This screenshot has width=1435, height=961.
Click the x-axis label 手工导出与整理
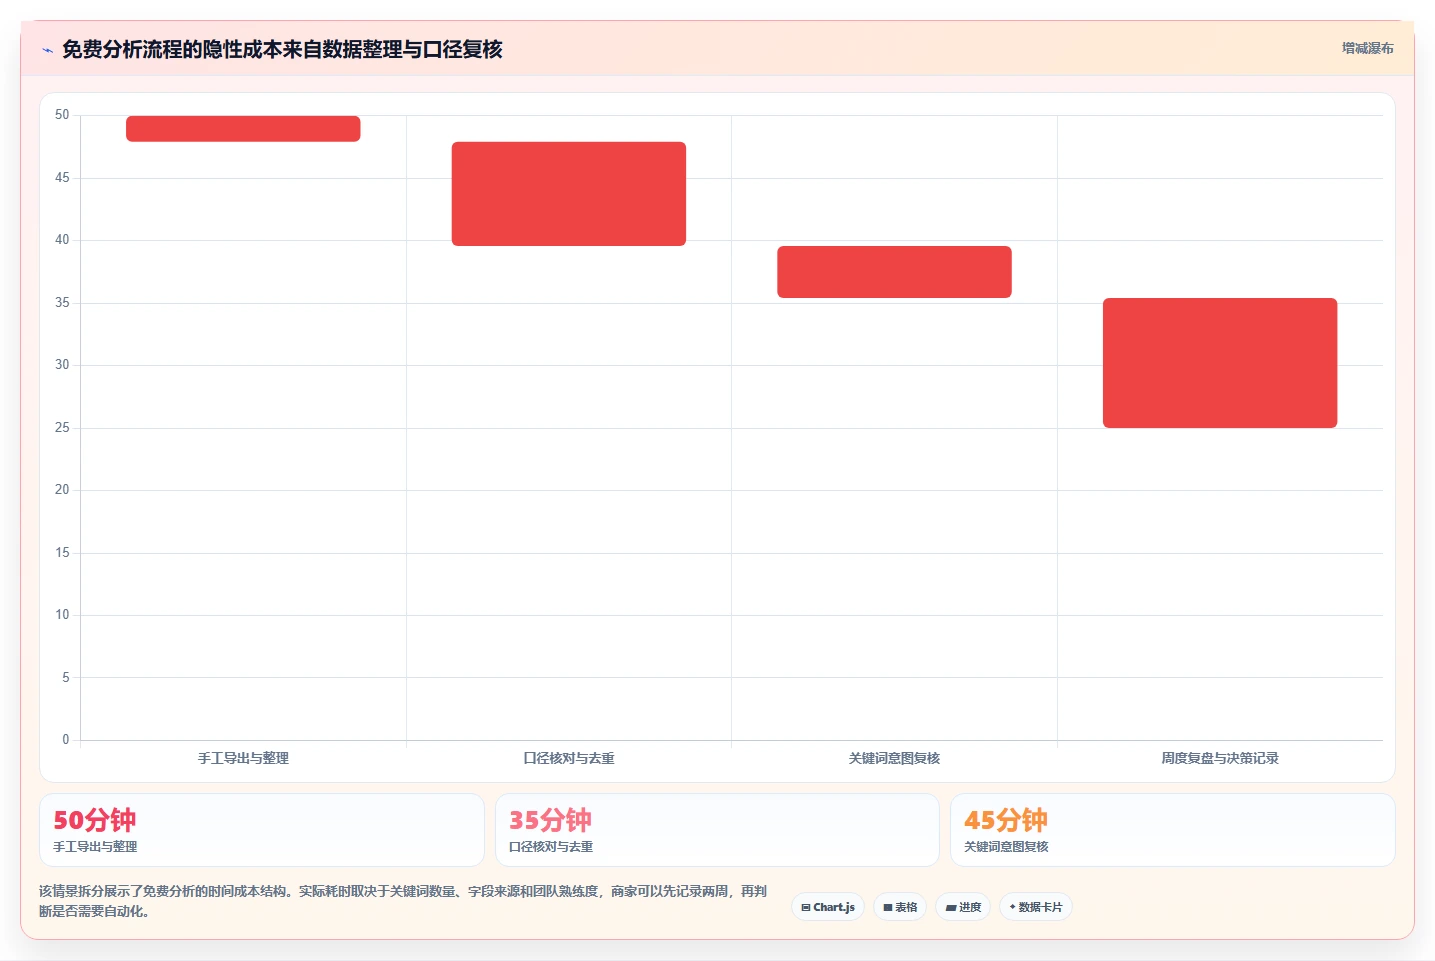[x=243, y=758]
